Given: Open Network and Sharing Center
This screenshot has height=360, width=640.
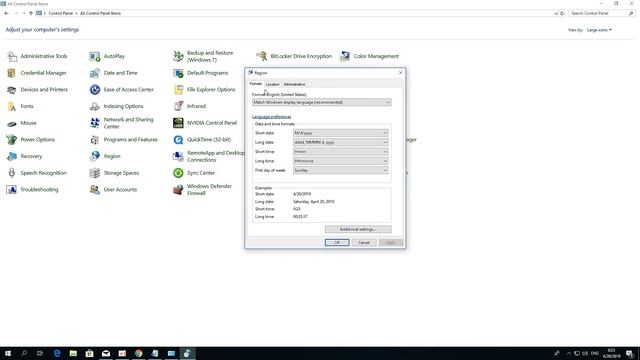Looking at the screenshot, I should [x=122, y=123].
